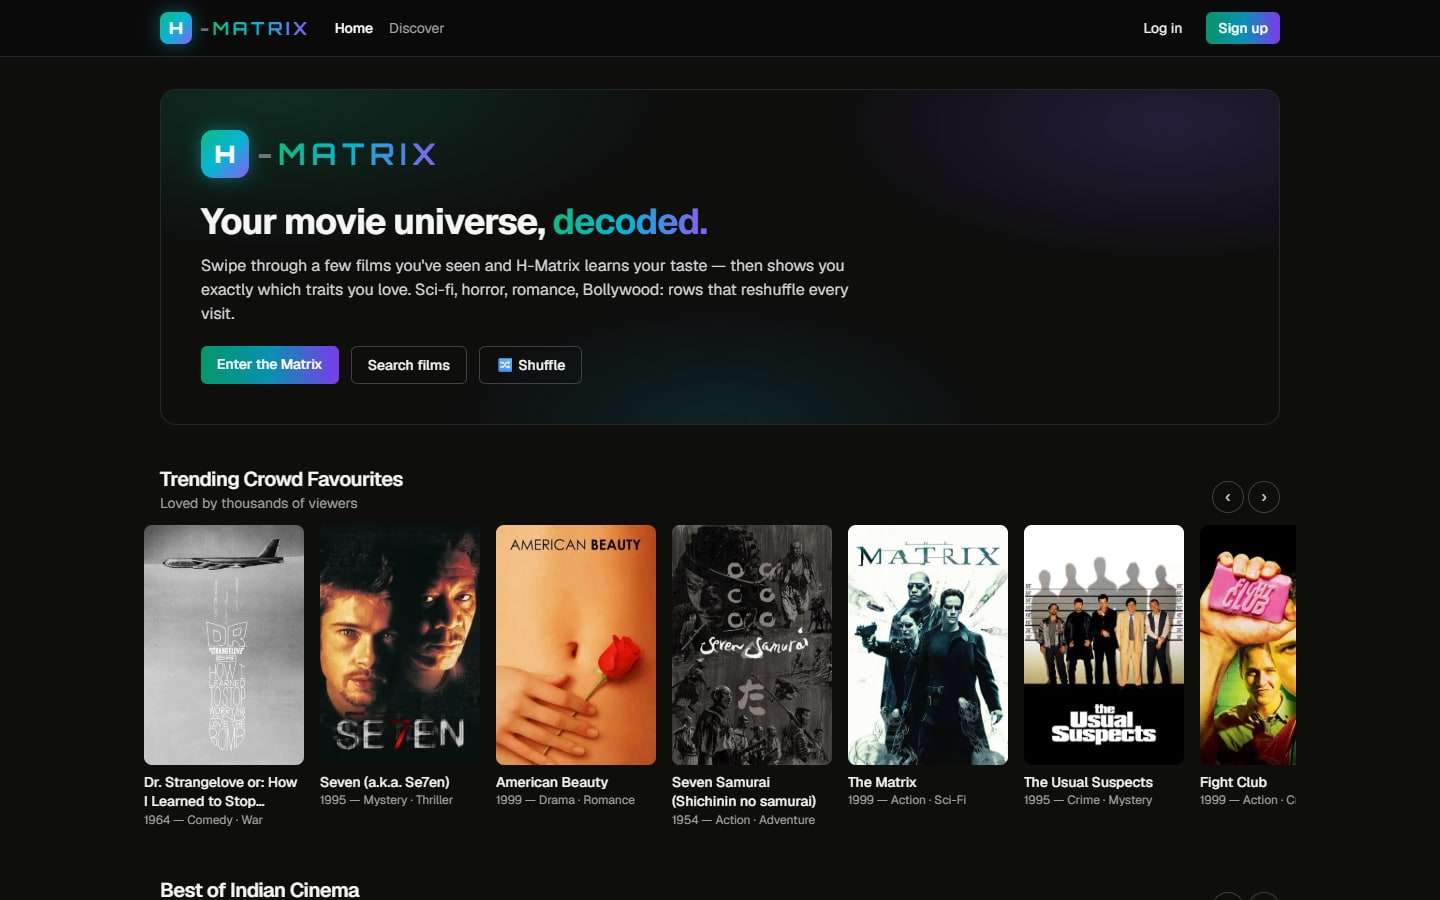Click '1964 — Comedy · War' text
Viewport: 1440px width, 900px height.
(203, 820)
